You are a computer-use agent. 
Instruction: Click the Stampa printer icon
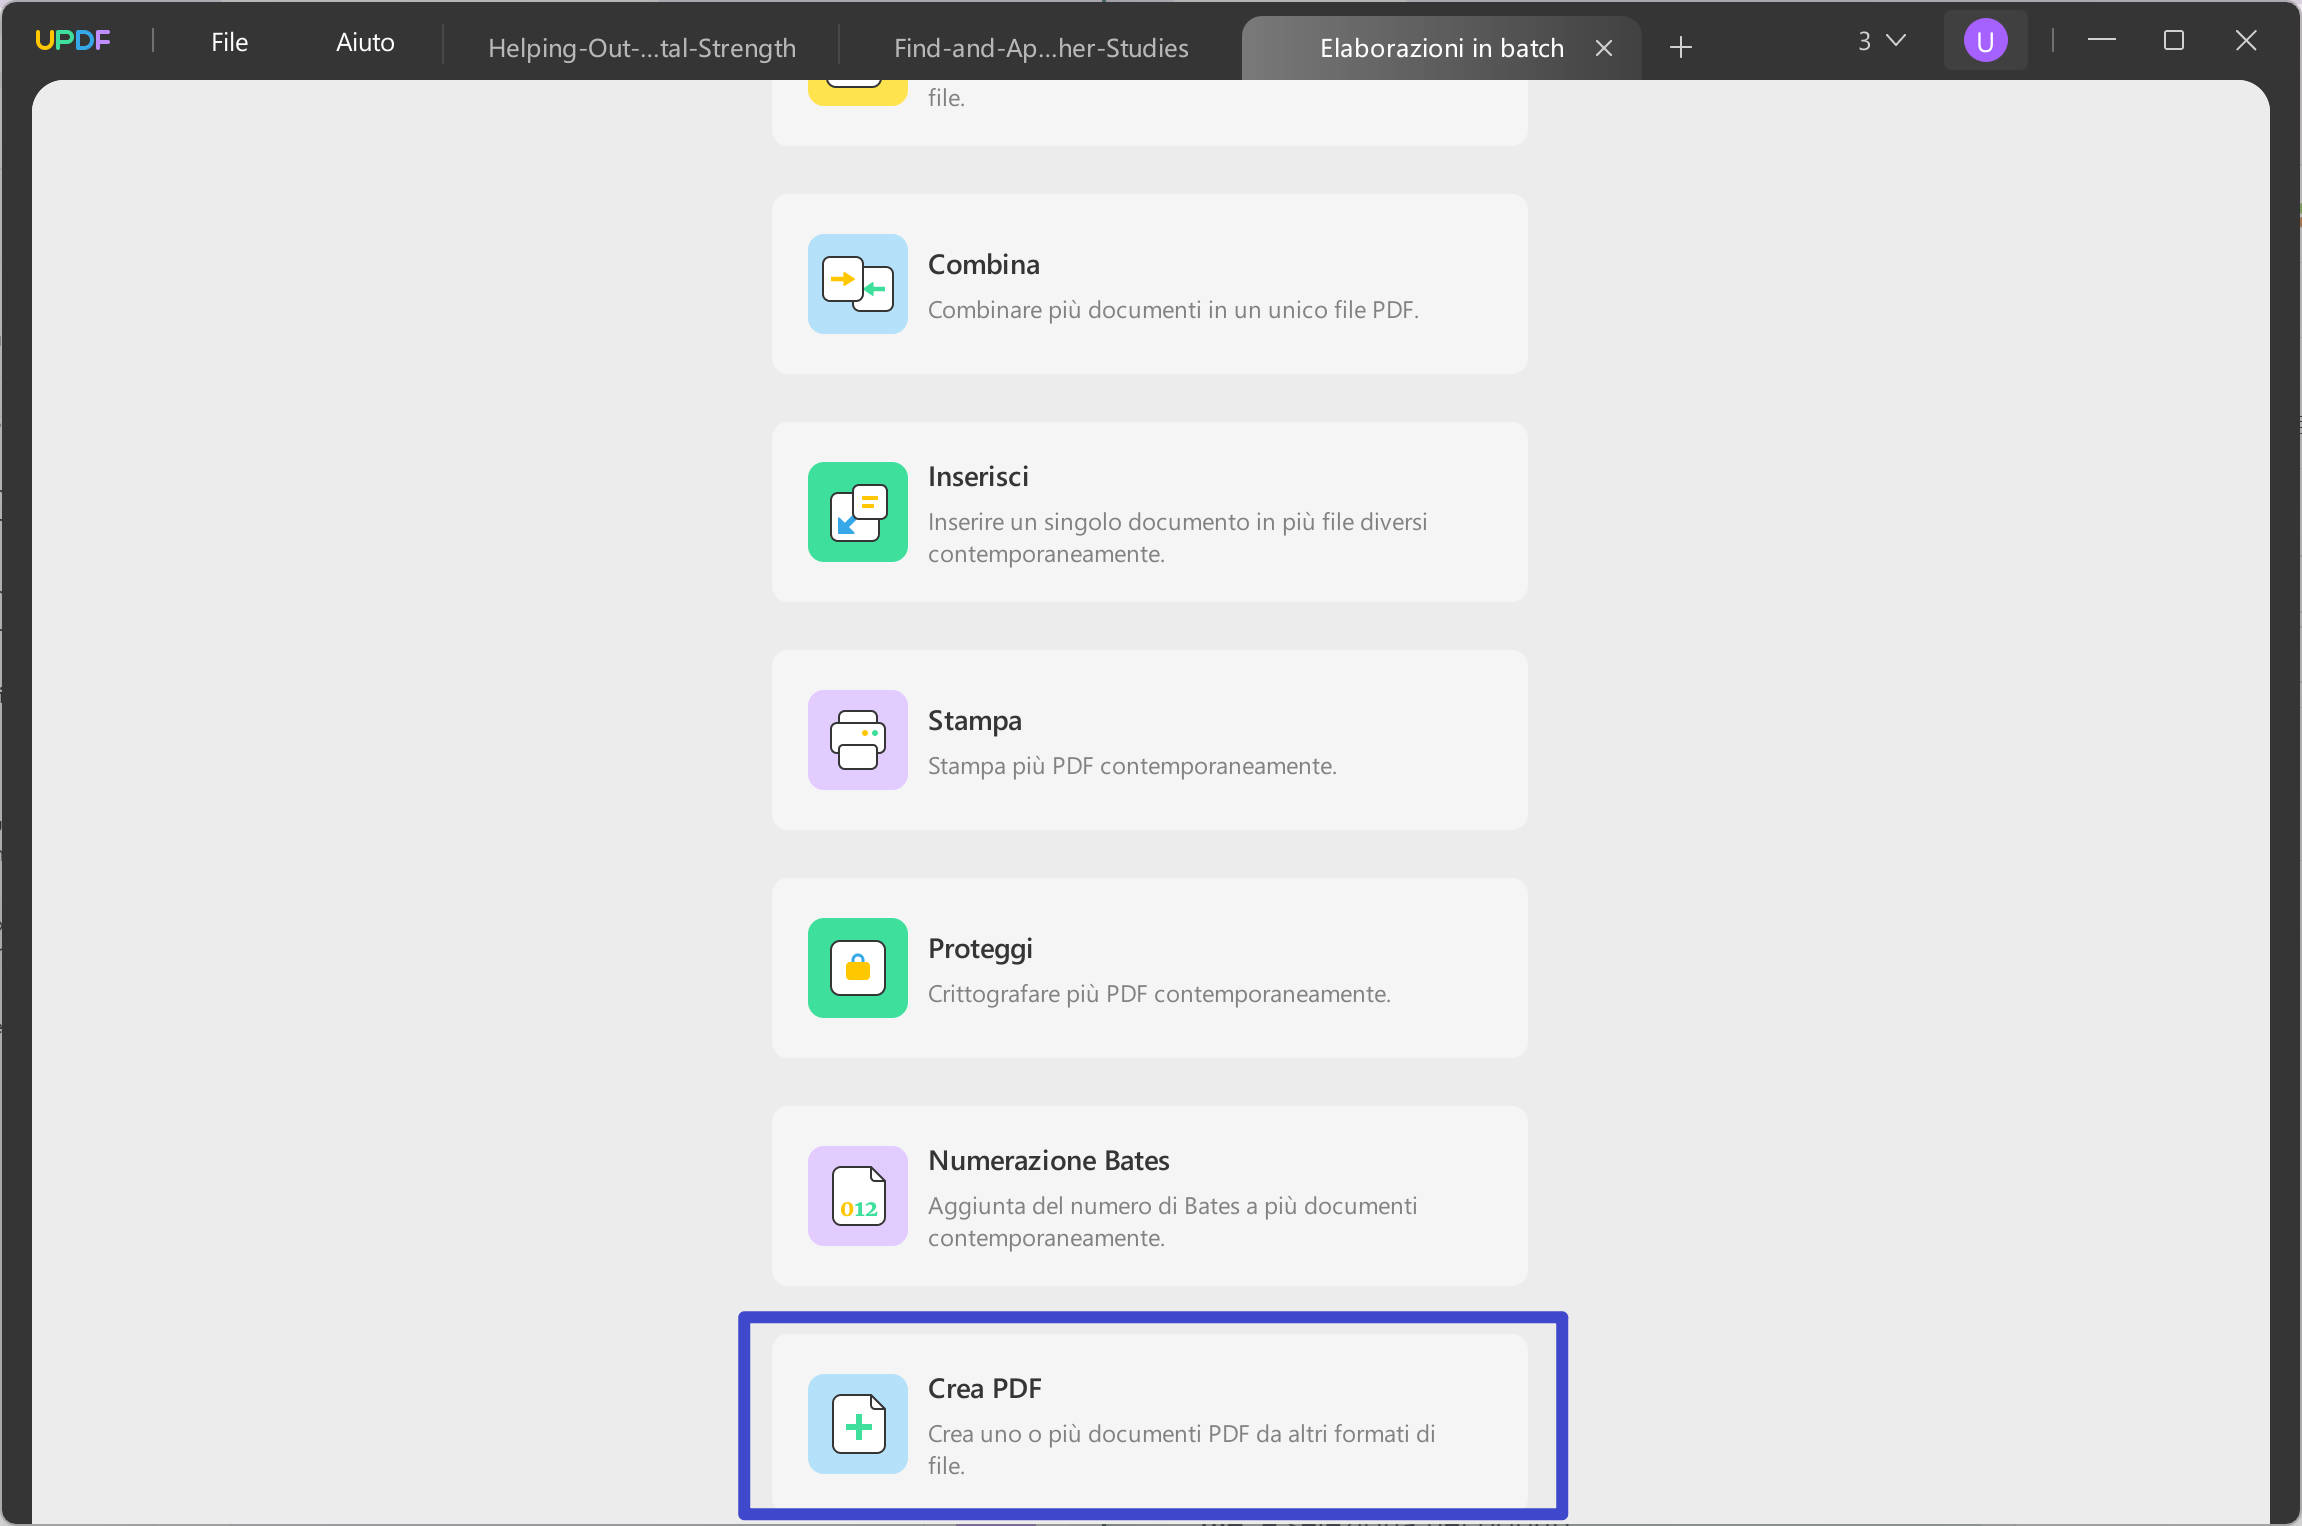click(857, 740)
